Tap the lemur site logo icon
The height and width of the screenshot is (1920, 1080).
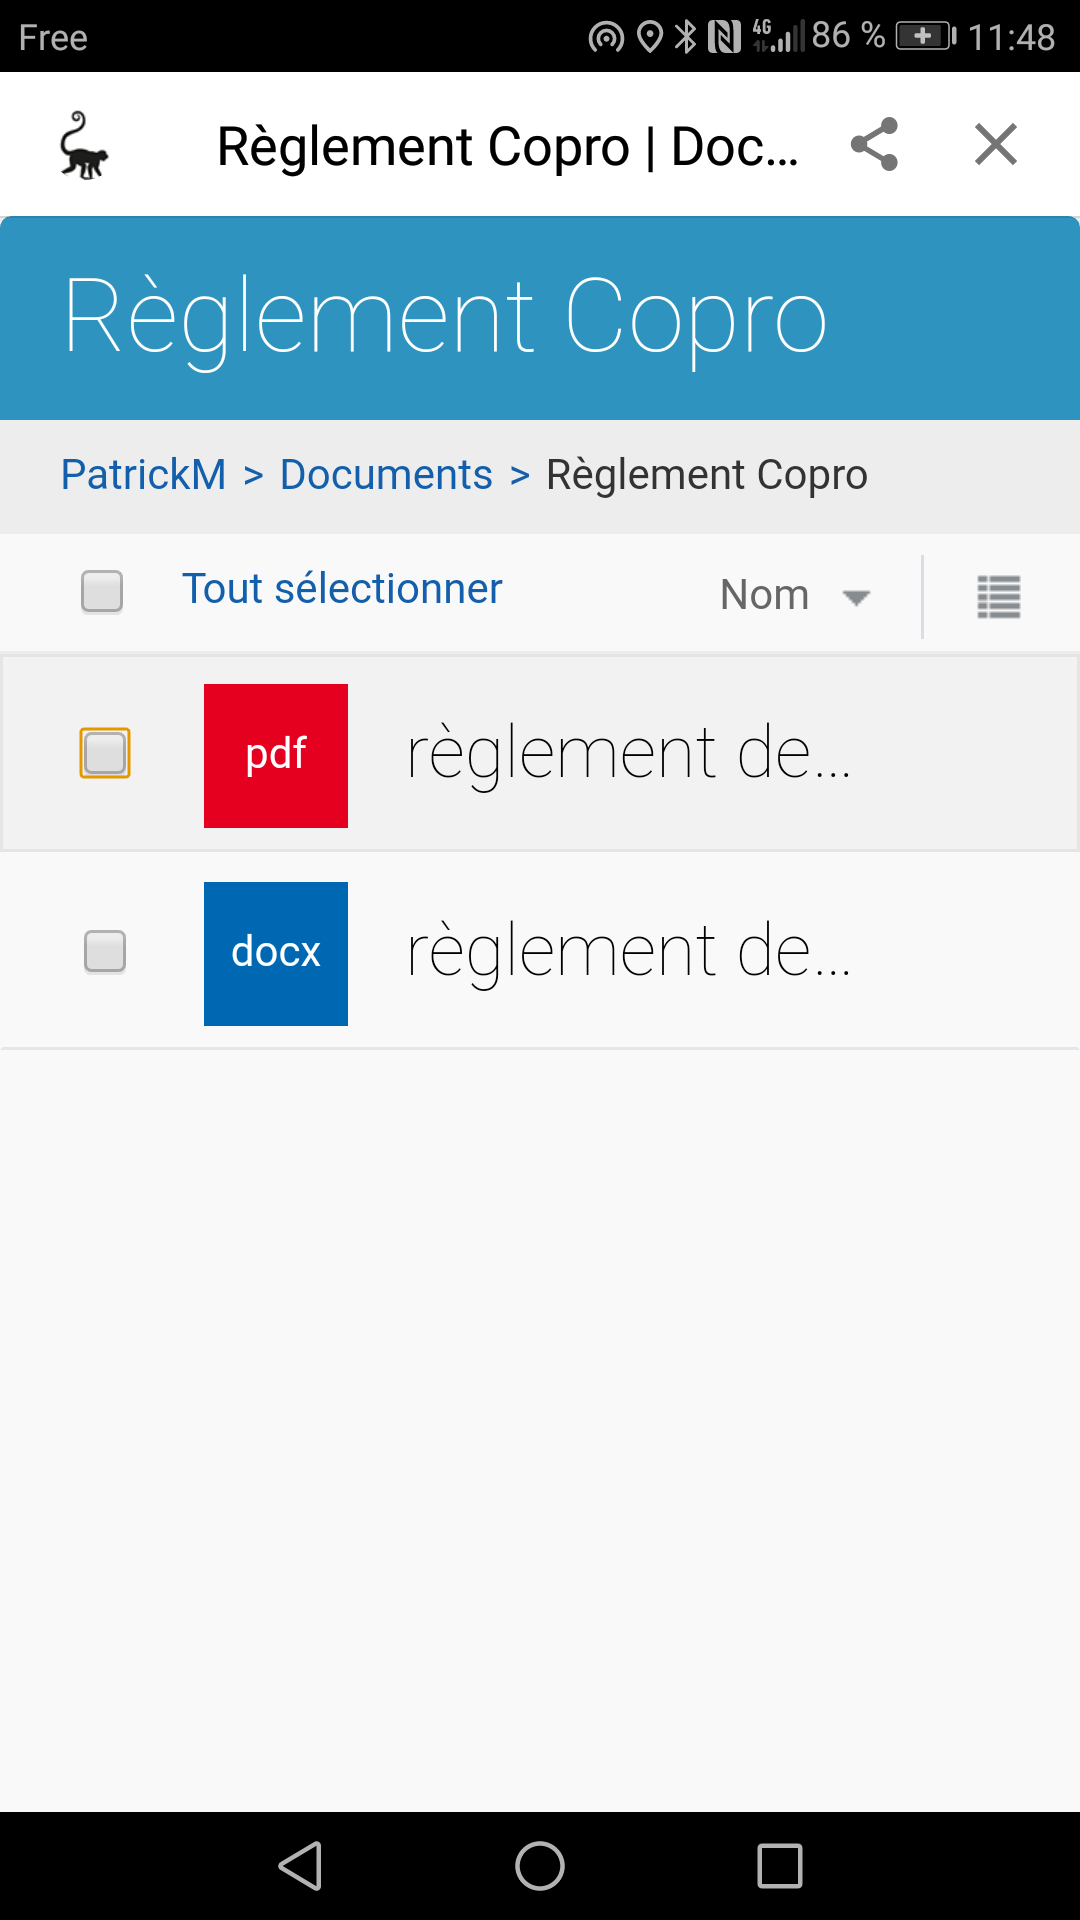(83, 145)
